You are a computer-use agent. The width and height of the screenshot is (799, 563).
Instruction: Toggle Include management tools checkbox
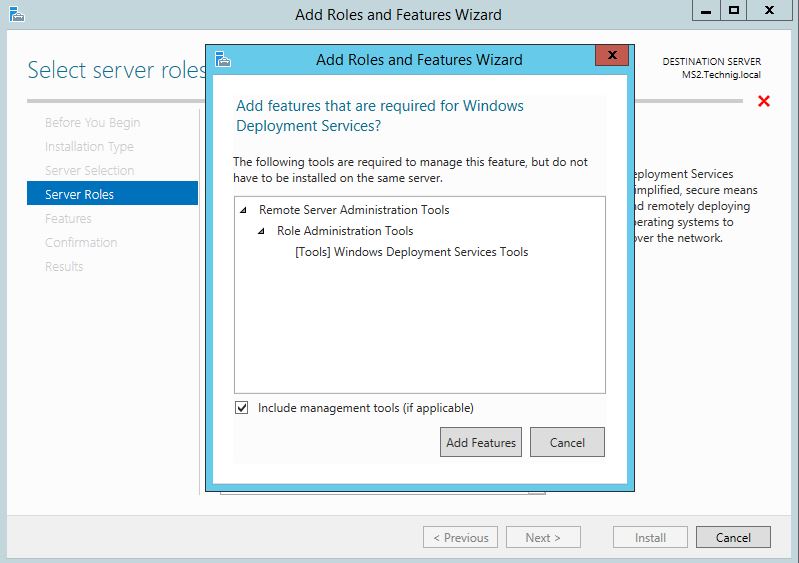coord(242,408)
